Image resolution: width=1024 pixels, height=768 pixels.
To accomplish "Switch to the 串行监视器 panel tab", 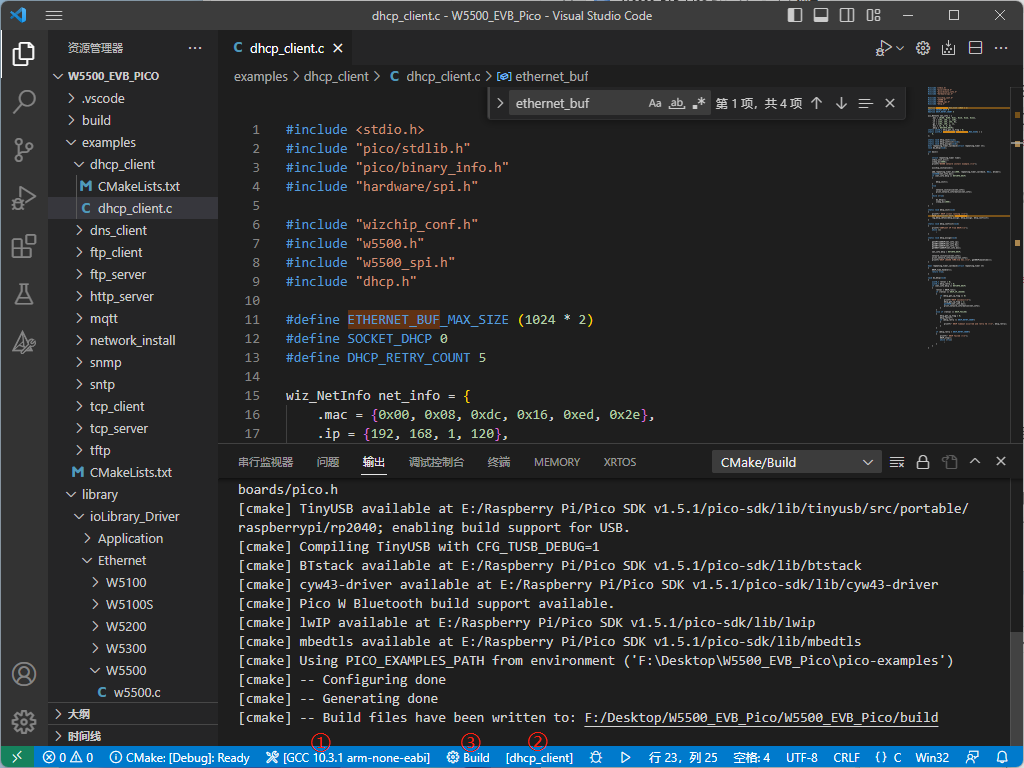I will 266,462.
